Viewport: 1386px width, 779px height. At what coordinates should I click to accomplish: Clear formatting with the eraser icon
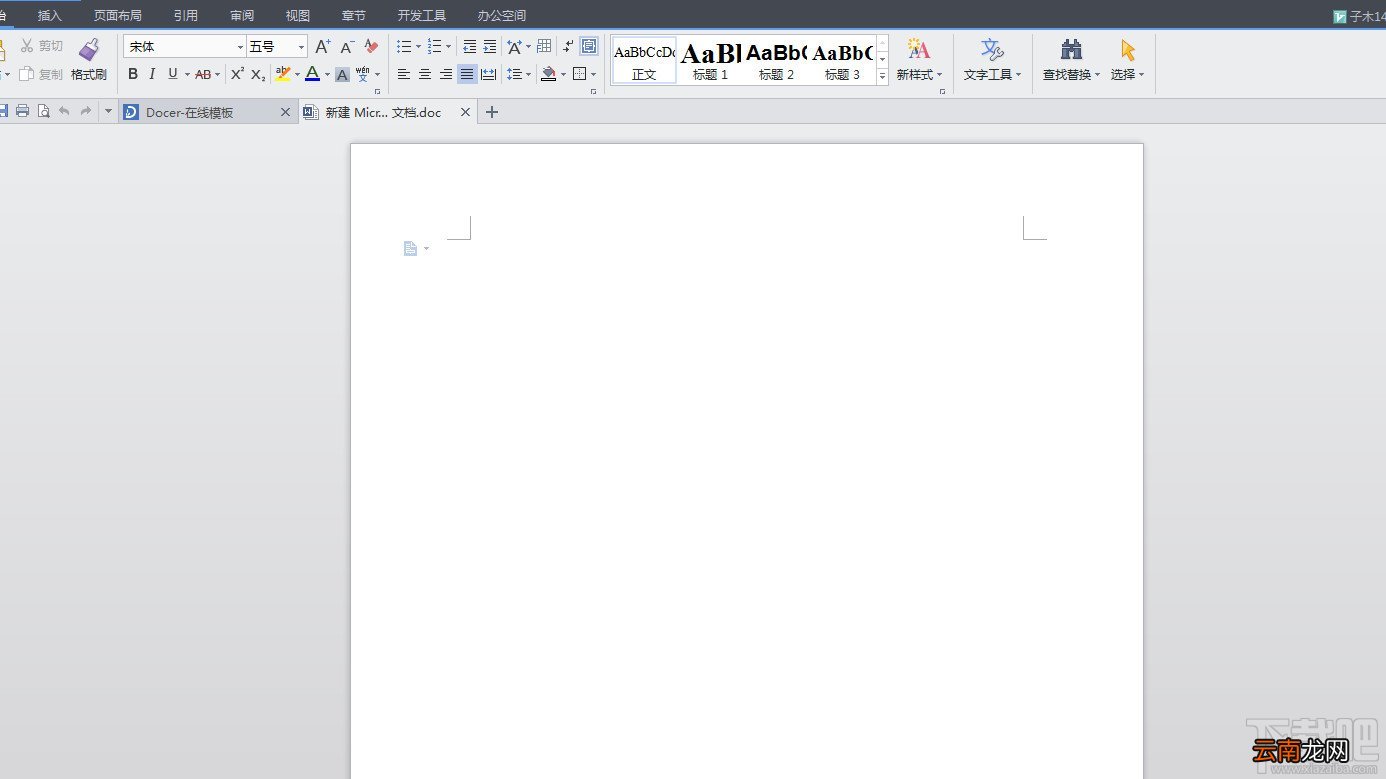371,47
